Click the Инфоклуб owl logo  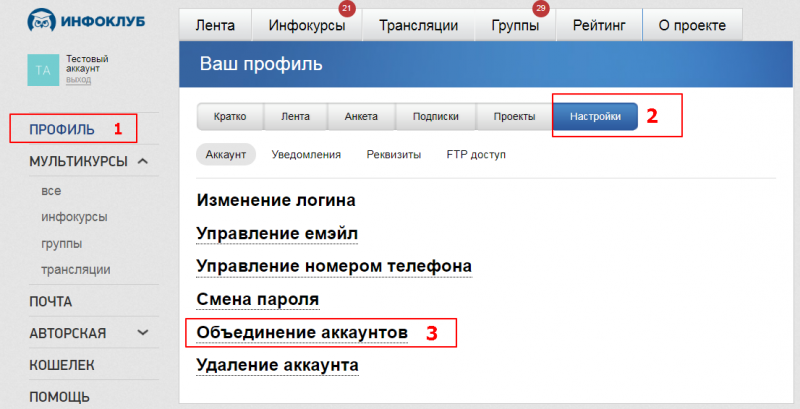point(86,21)
